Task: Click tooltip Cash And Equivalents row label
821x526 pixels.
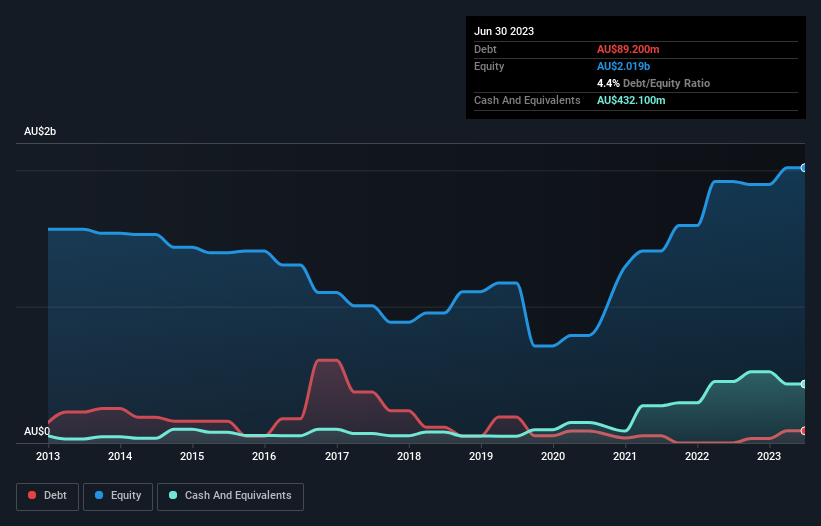Action: tap(527, 100)
